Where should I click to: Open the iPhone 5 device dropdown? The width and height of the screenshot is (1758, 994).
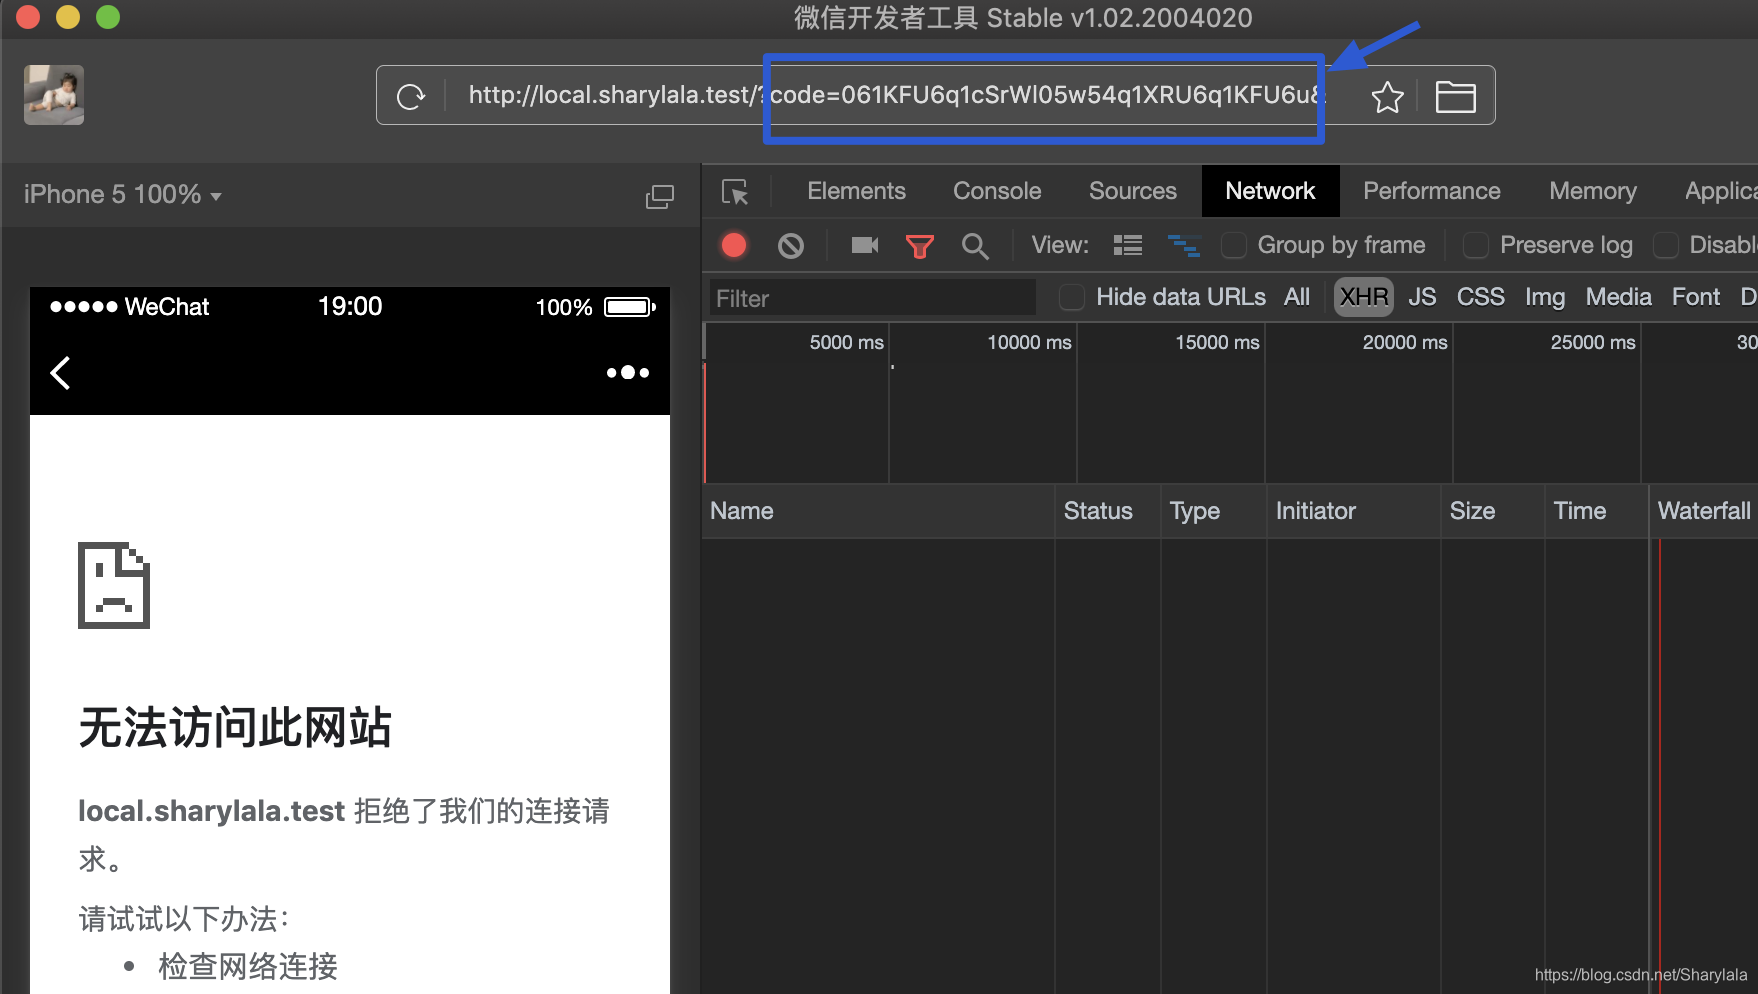[120, 194]
